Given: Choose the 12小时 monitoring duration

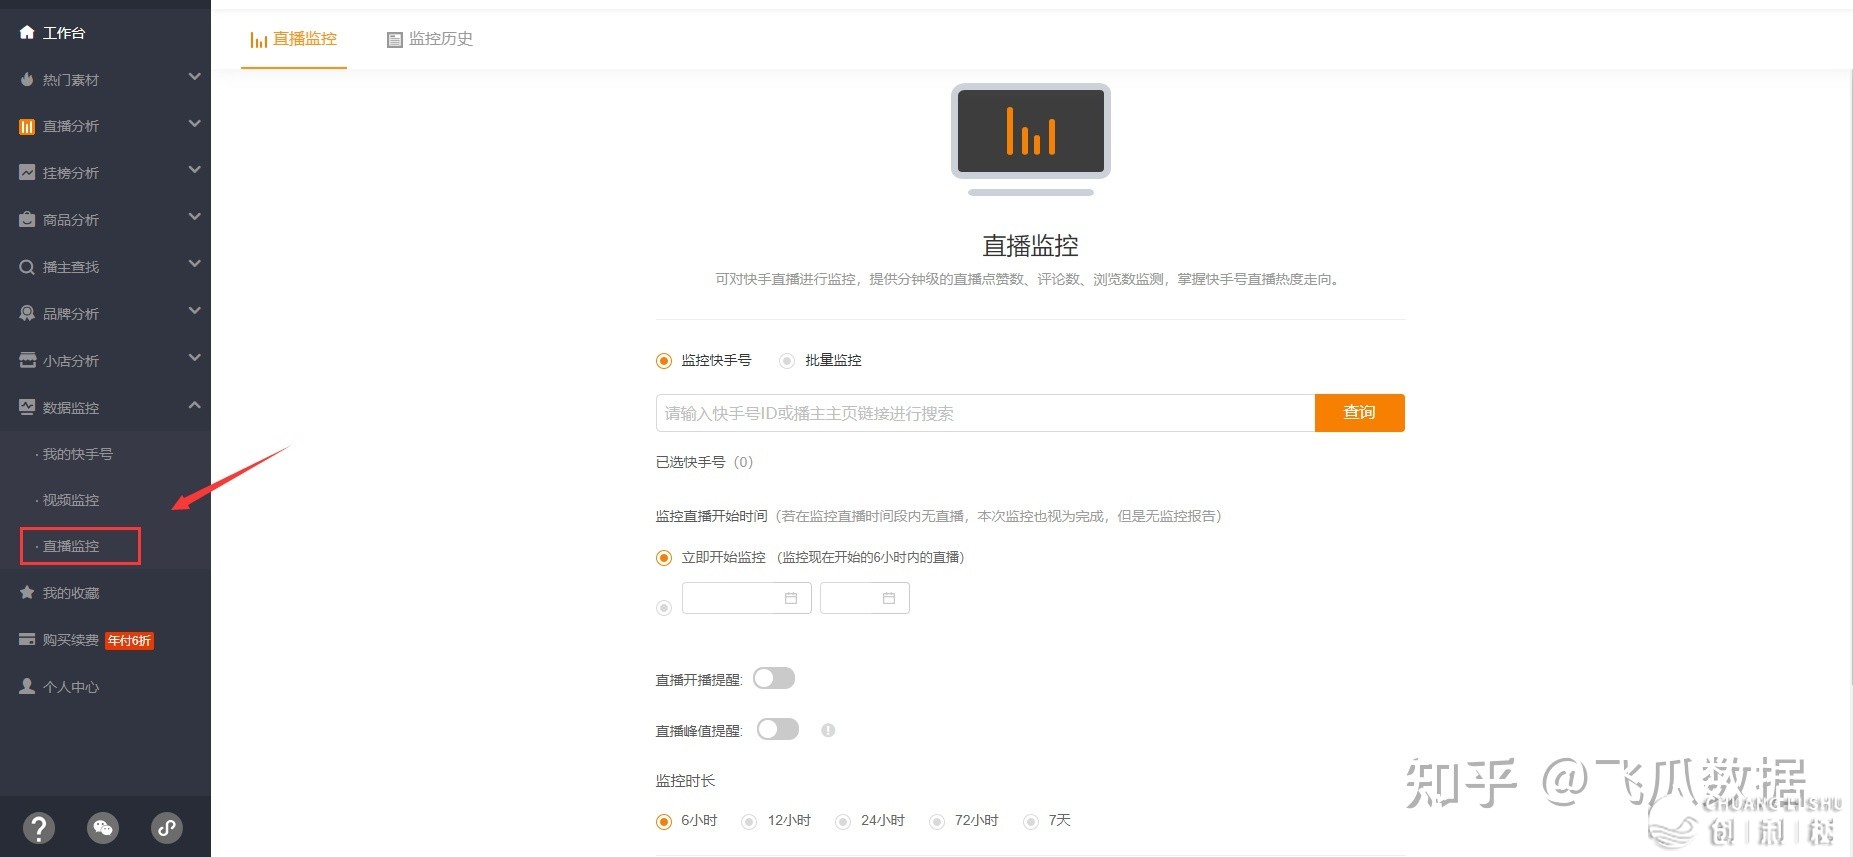Looking at the screenshot, I should 749,822.
